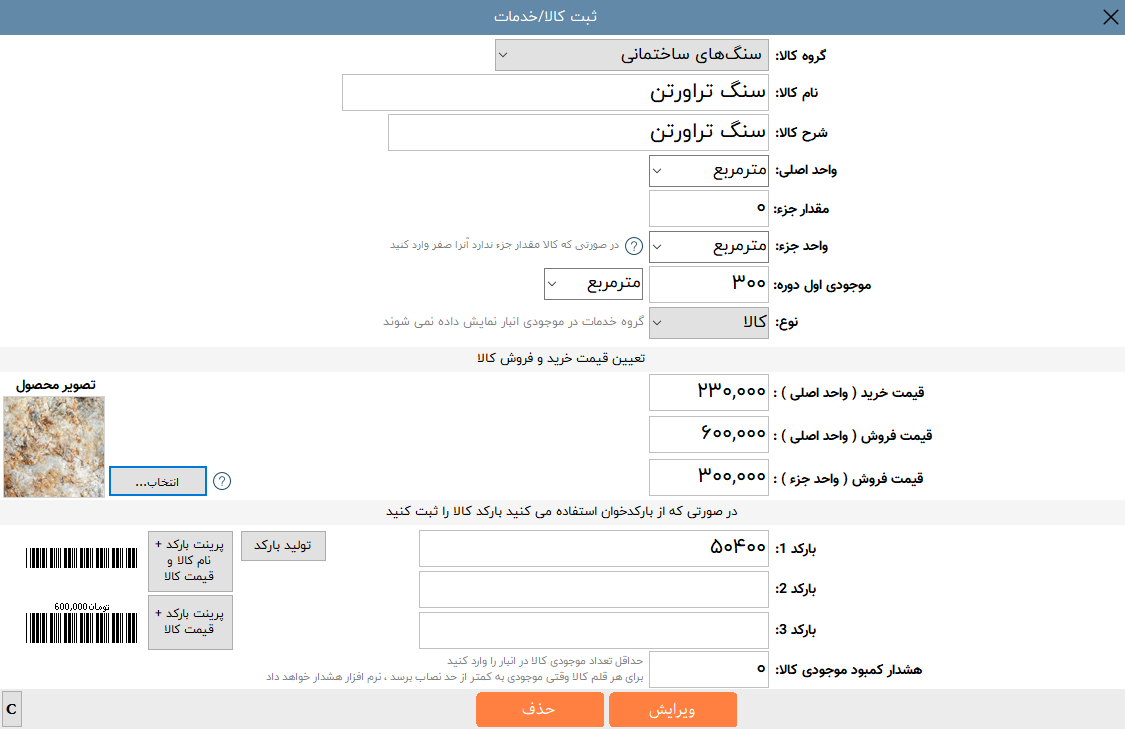This screenshot has height=729, width=1125.
Task: Click the بارکد 3 input field
Action: [594, 631]
